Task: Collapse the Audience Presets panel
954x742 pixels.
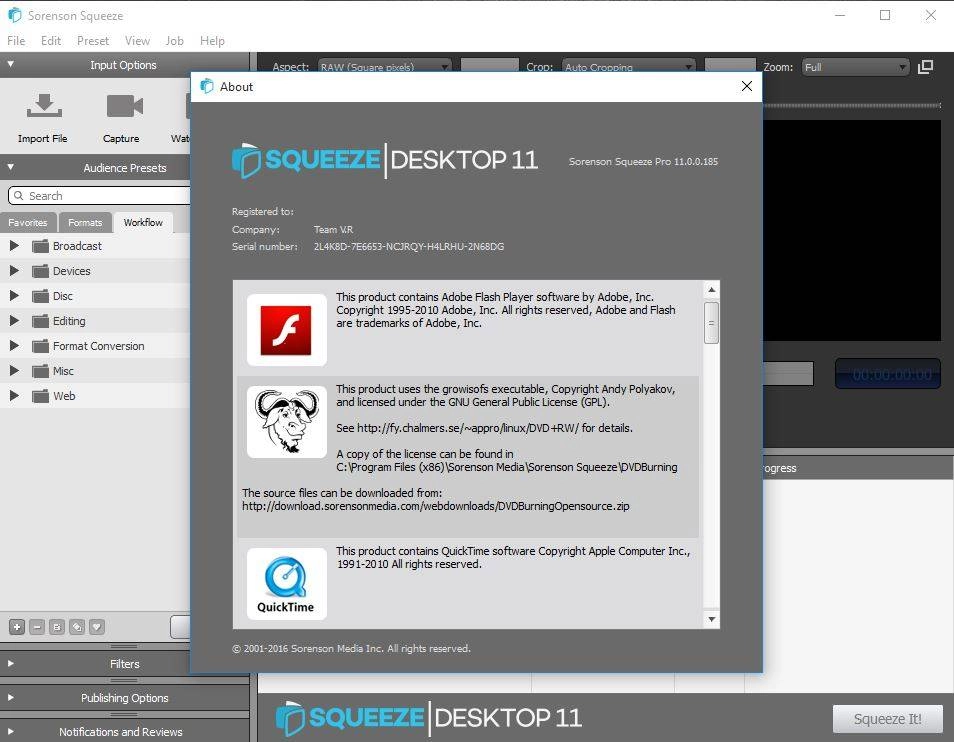Action: click(10, 167)
